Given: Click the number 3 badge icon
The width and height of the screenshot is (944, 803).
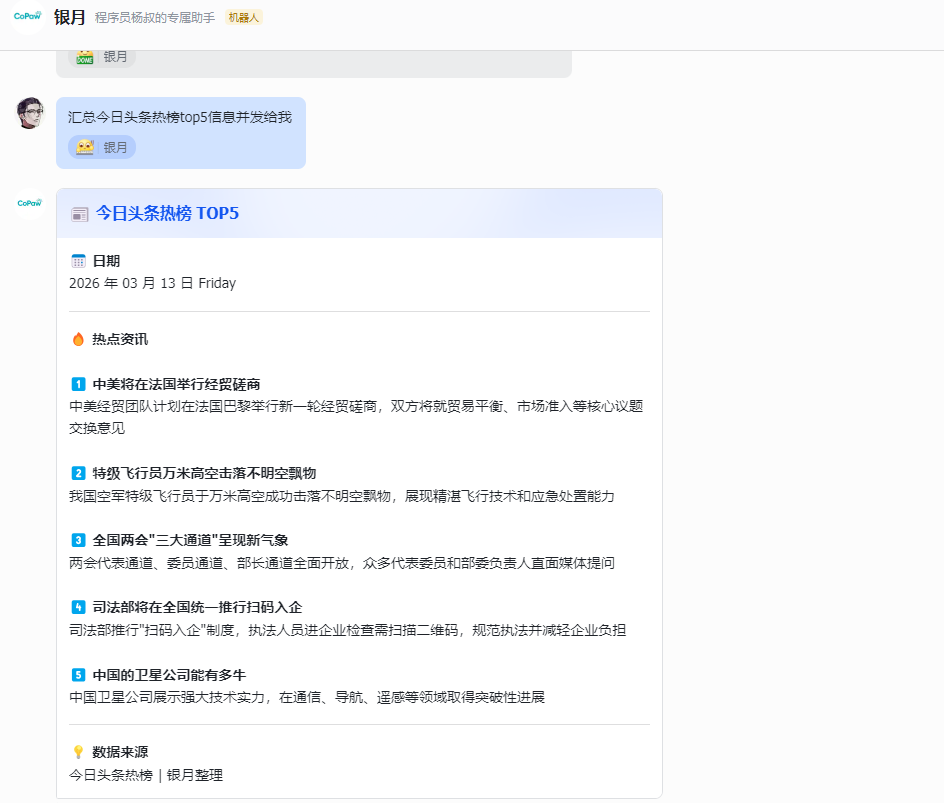Looking at the screenshot, I should 78,540.
